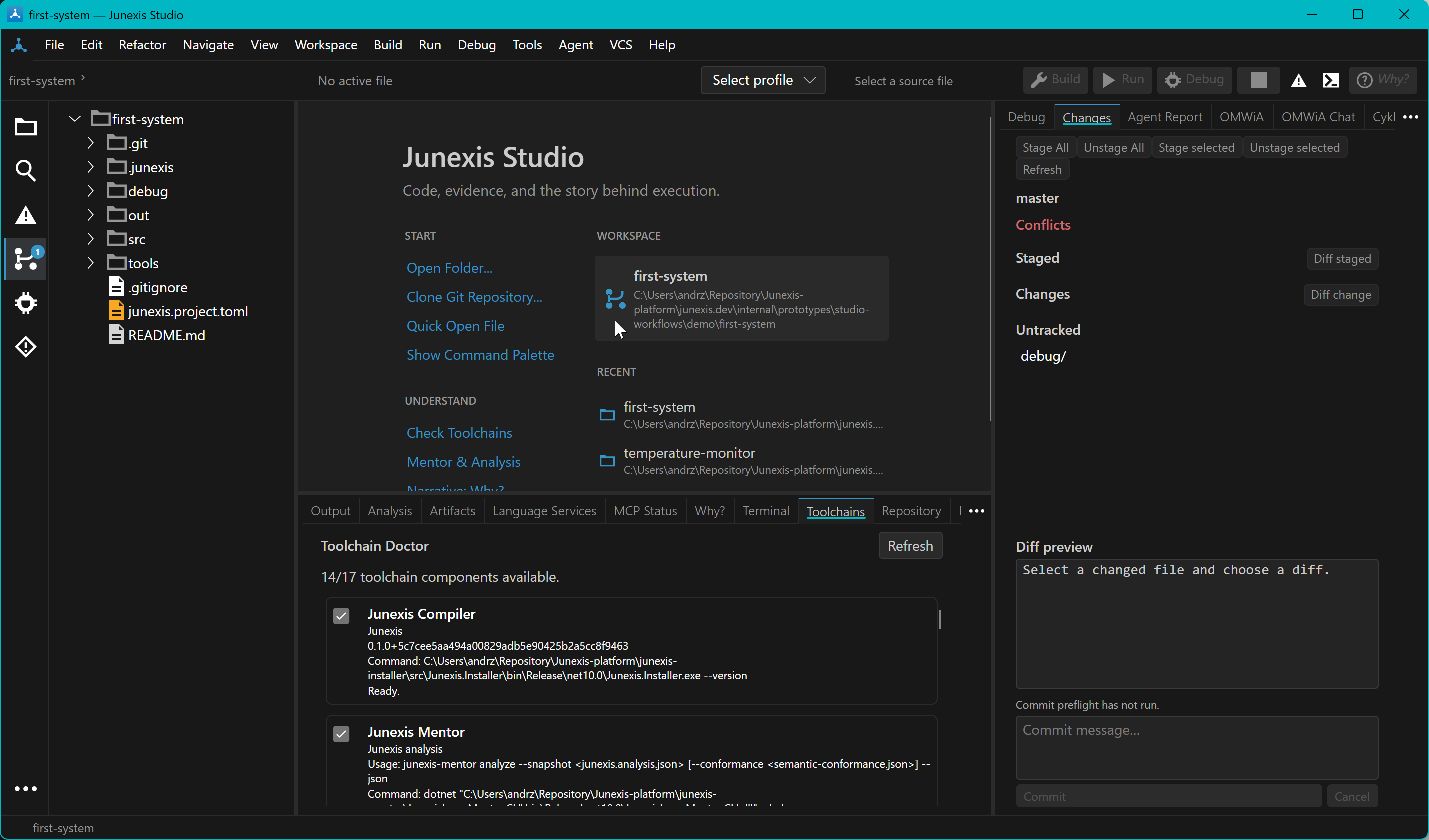Viewport: 1429px width, 840px height.
Task: Click the Stage All button
Action: (x=1045, y=148)
